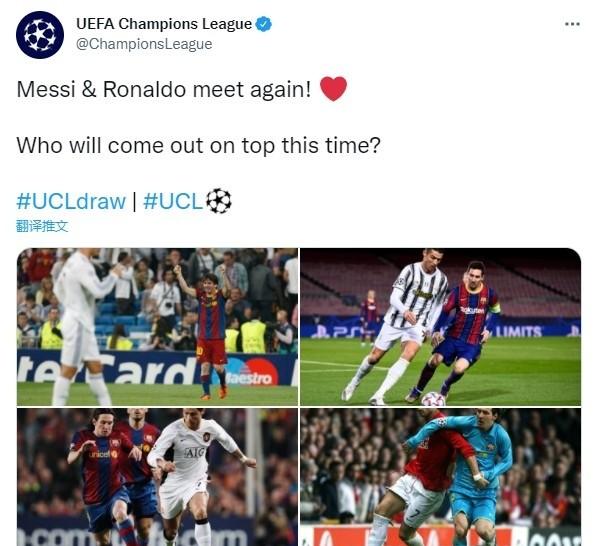
Task: Open the @ChampionsLeague handle link
Action: (144, 44)
